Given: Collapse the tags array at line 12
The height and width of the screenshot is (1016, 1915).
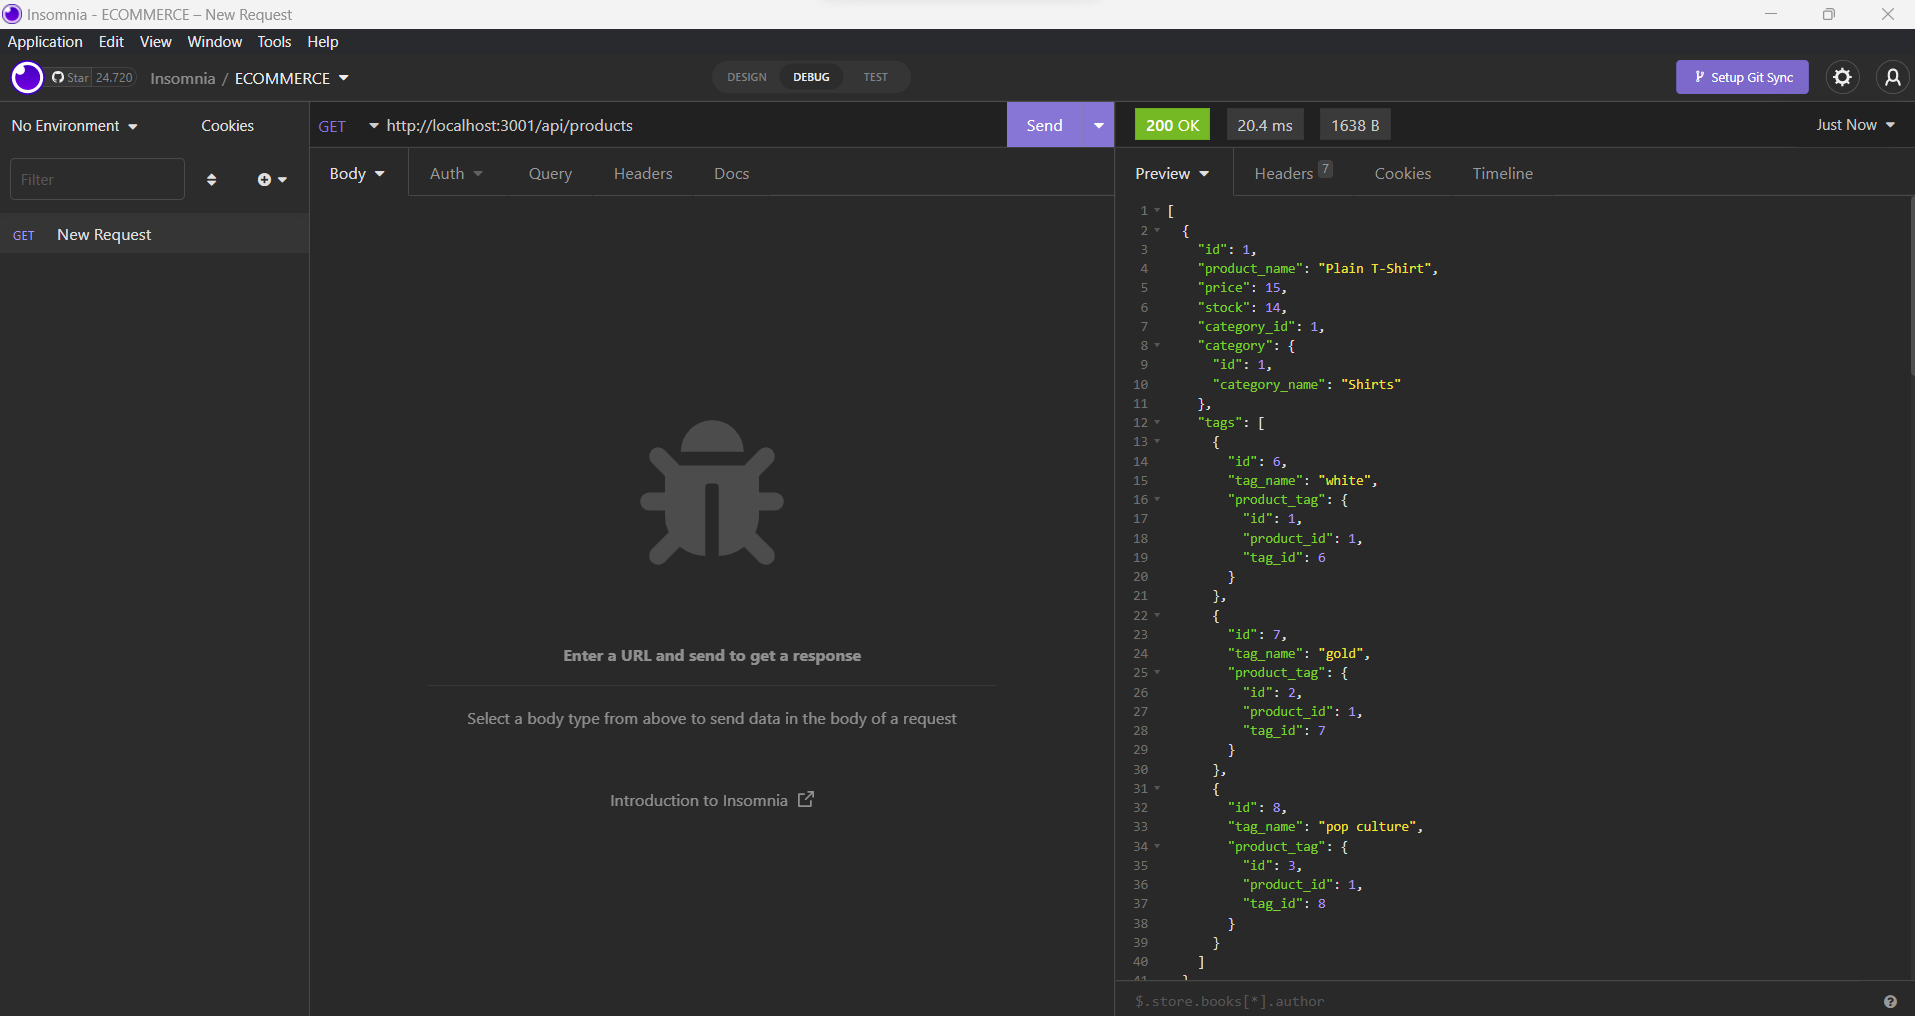Looking at the screenshot, I should 1157,423.
